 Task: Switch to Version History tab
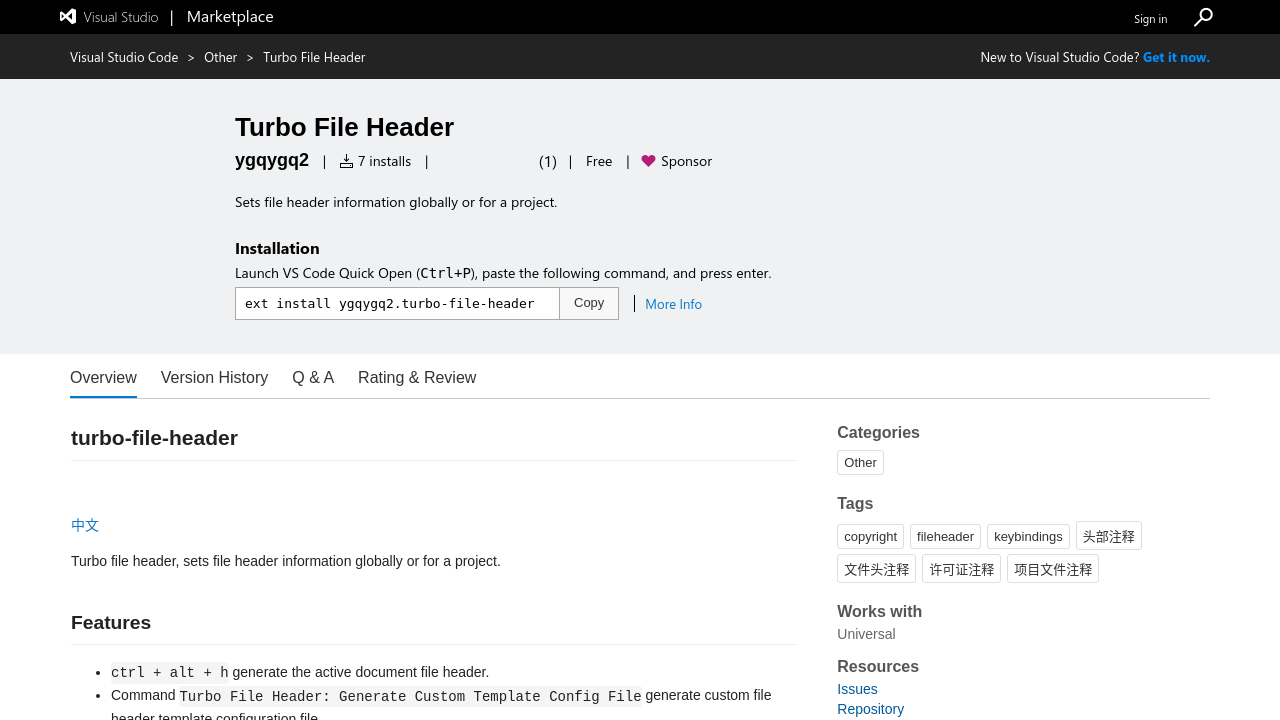pyautogui.click(x=214, y=378)
